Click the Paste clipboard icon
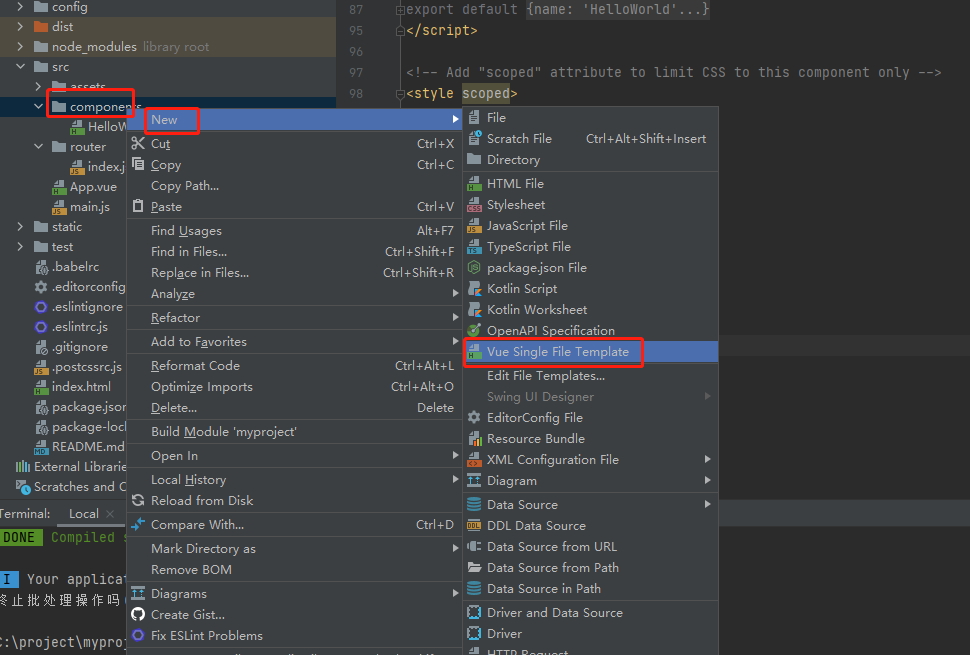The width and height of the screenshot is (970, 655). click(138, 207)
